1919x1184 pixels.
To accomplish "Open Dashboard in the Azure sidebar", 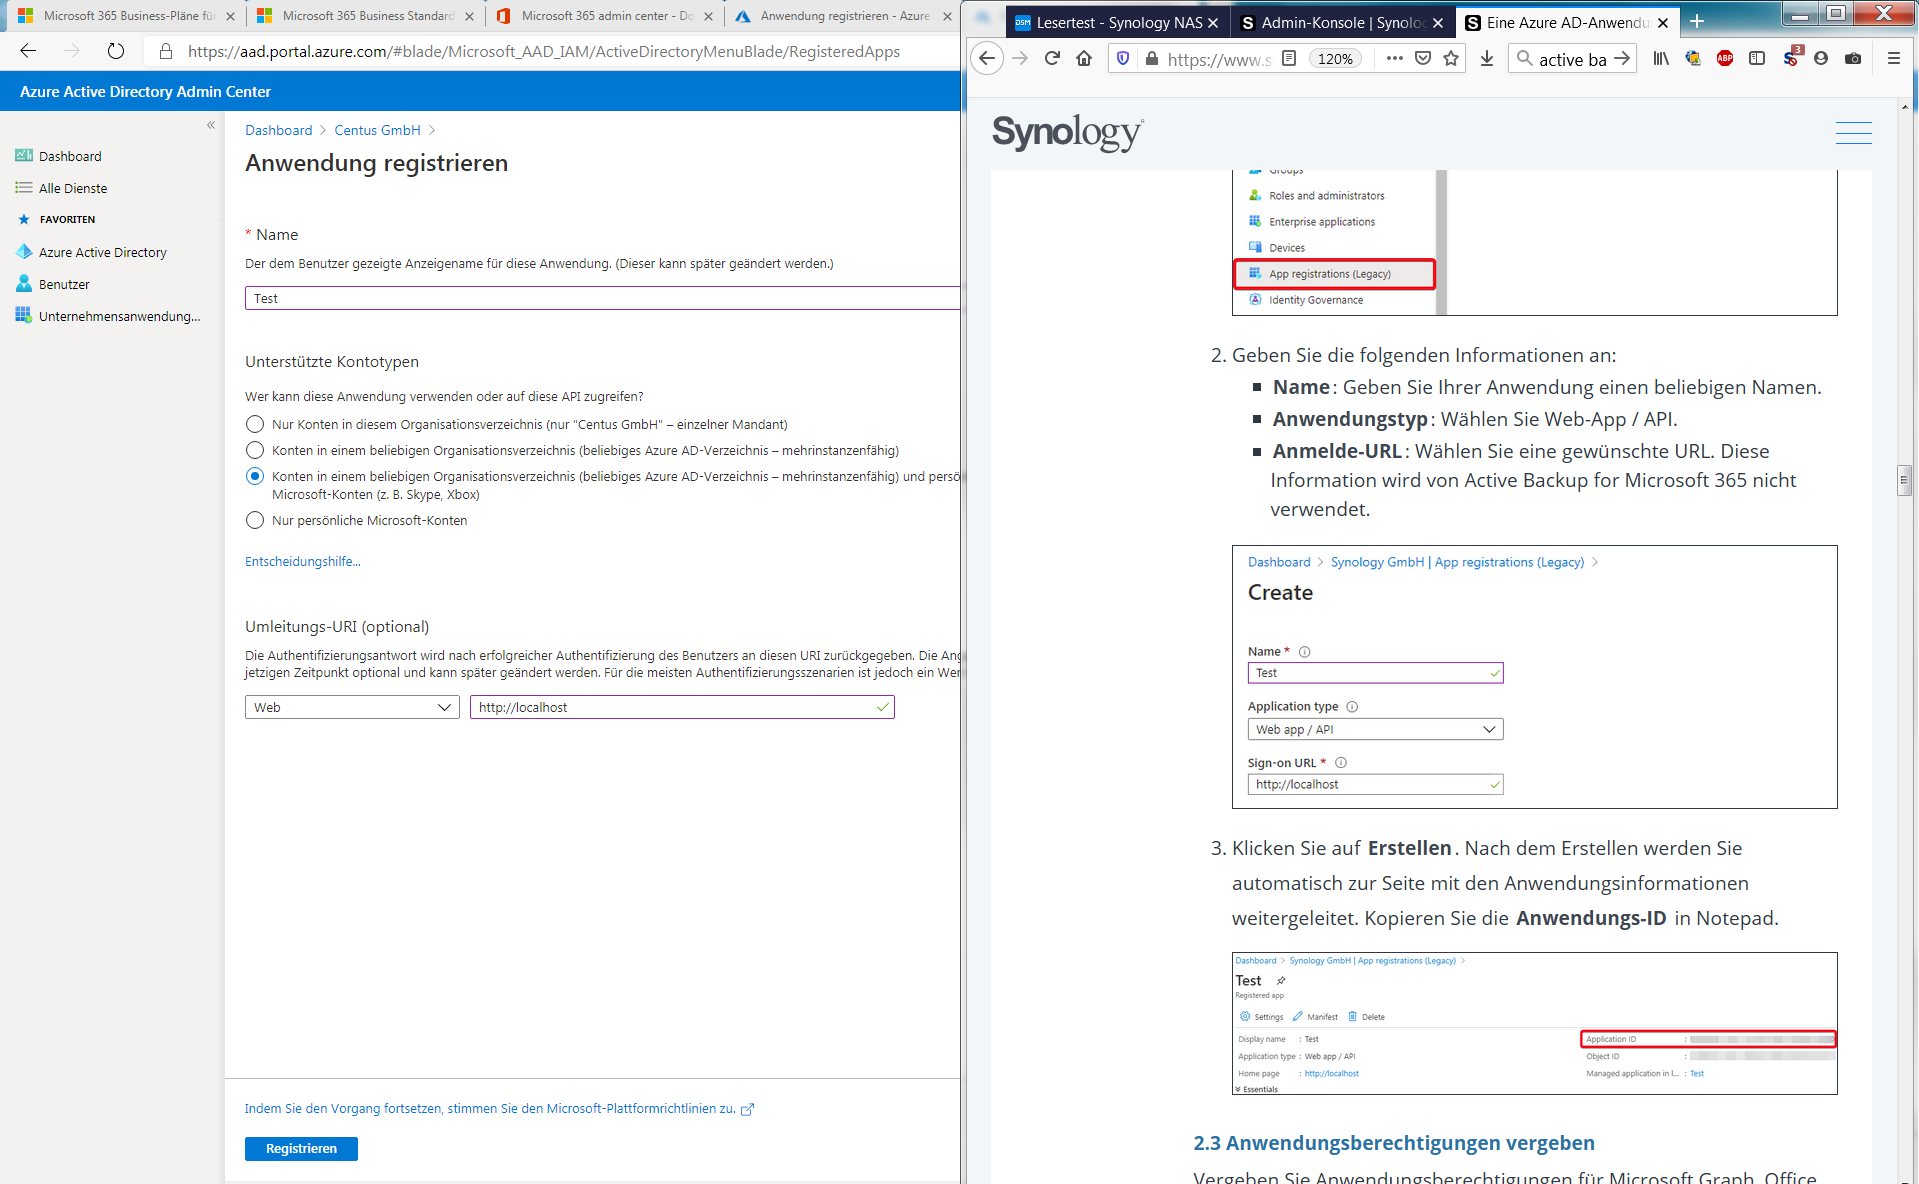I will 70,156.
